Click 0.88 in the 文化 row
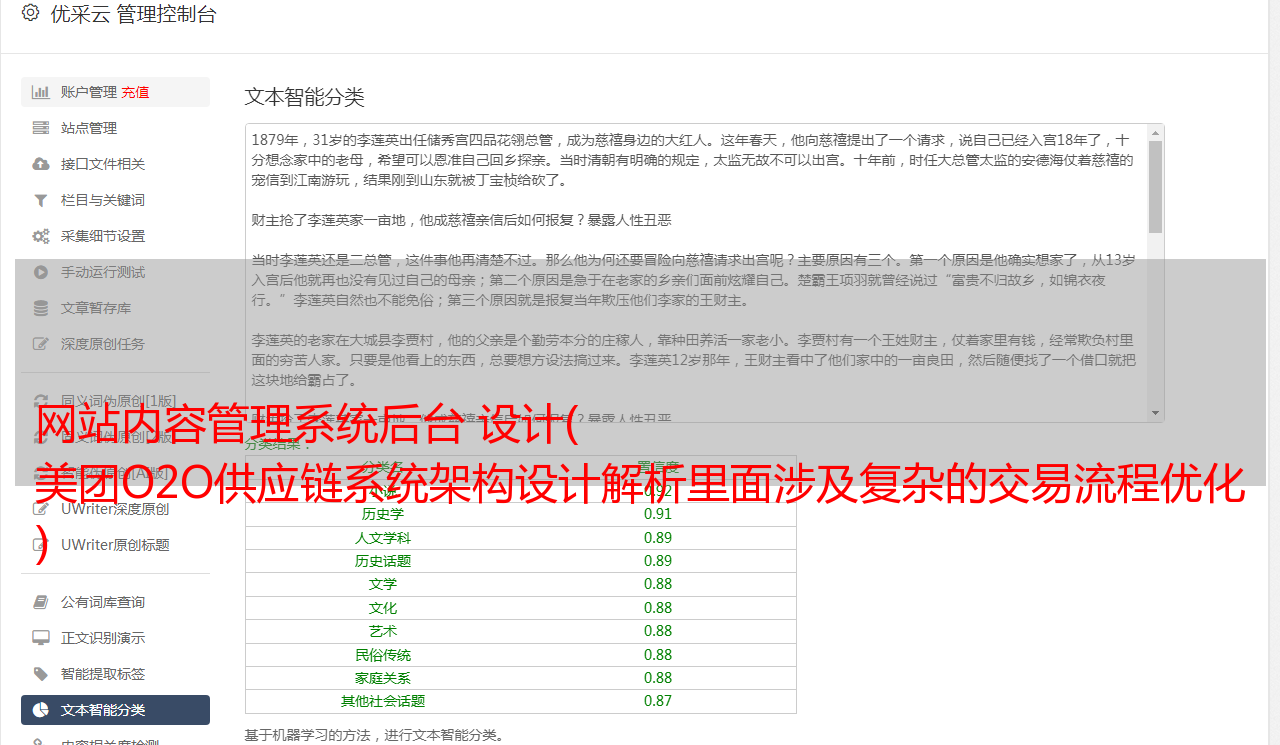1280x745 pixels. [x=658, y=608]
